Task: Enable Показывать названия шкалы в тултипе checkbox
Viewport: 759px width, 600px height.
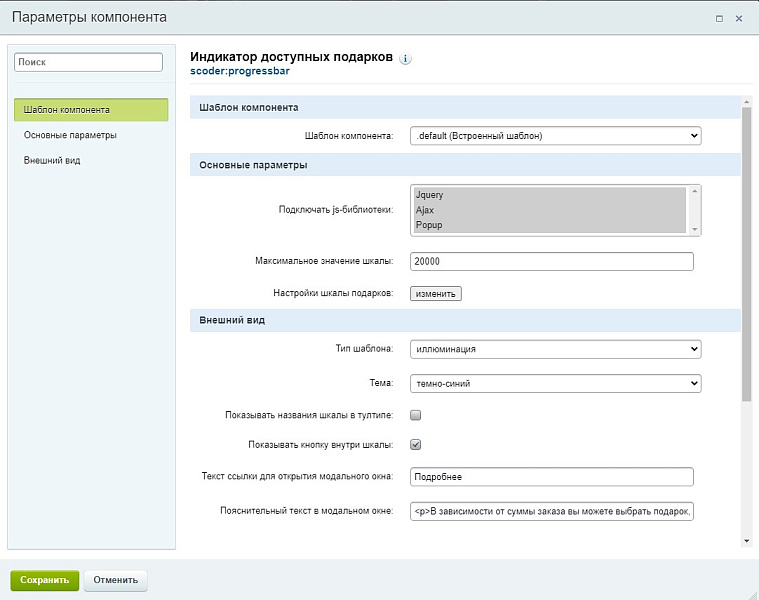Action: point(416,415)
